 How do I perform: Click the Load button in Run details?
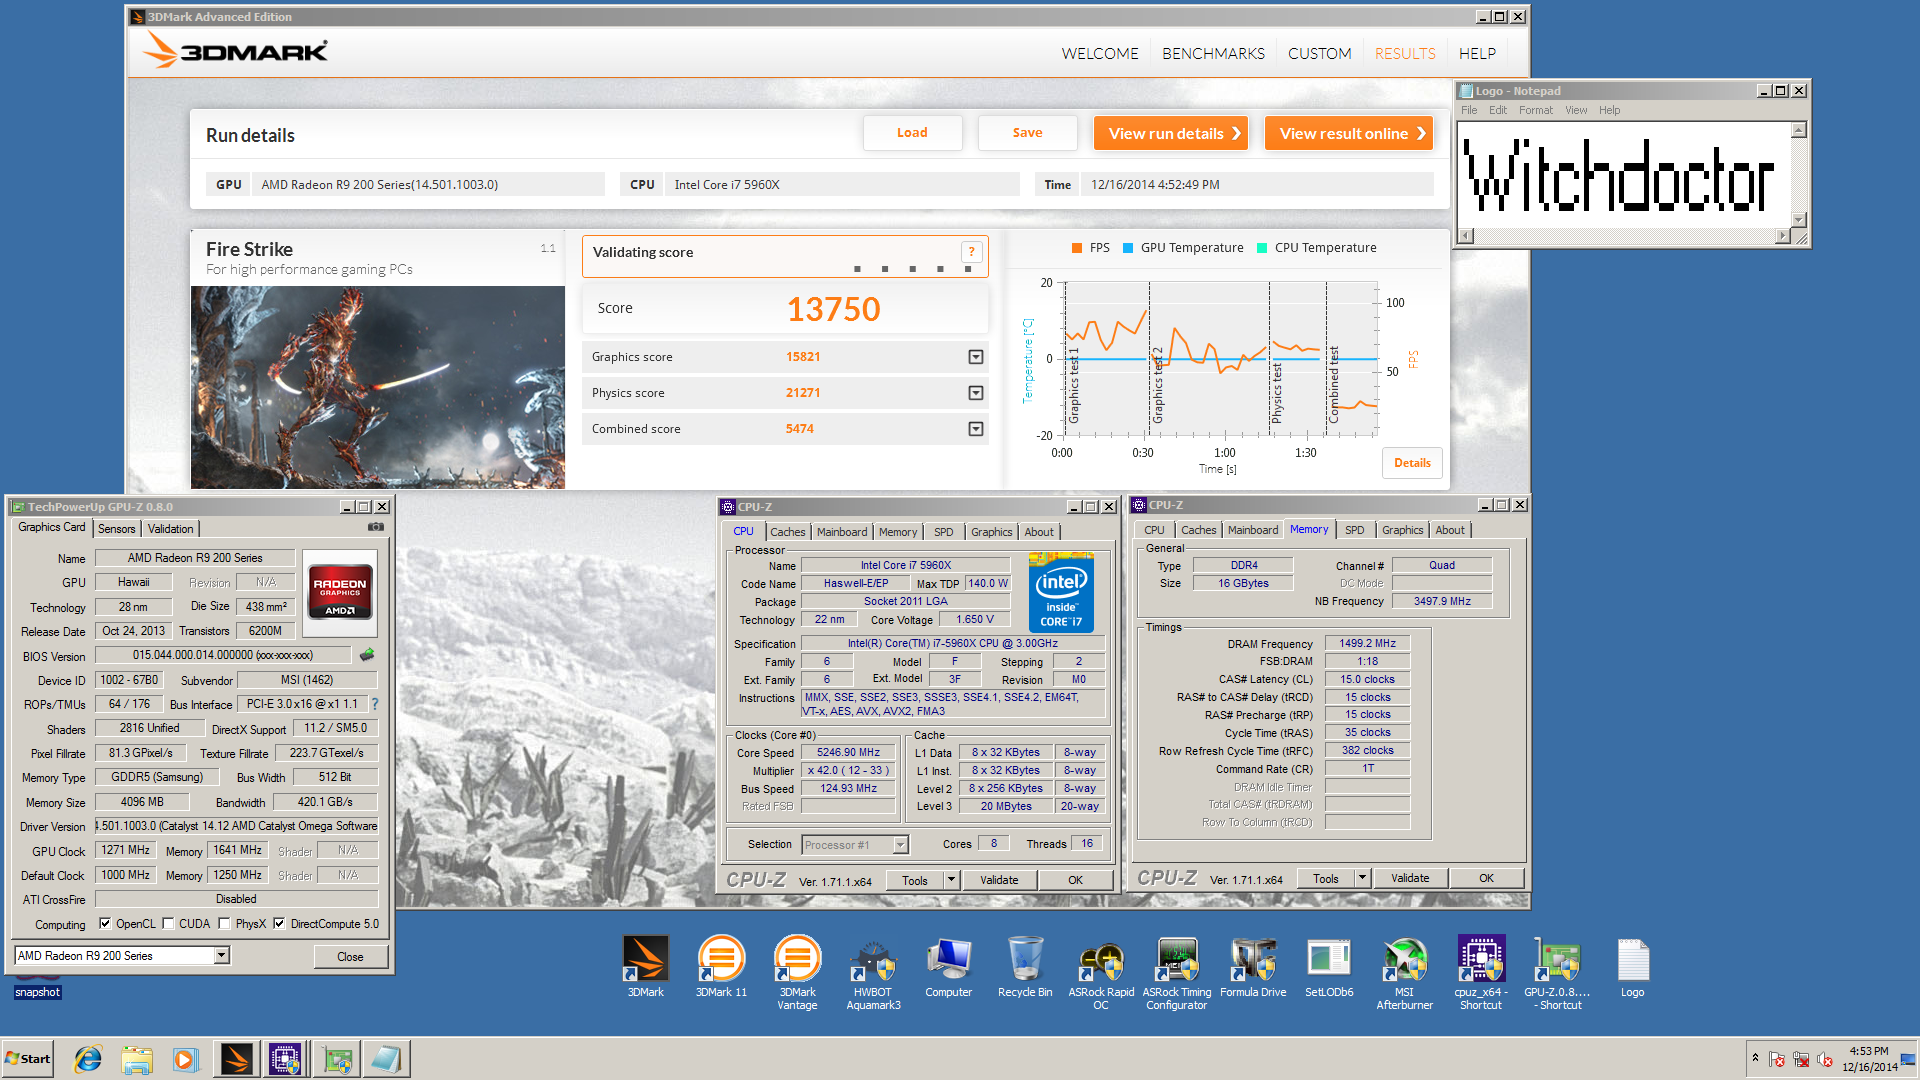[x=912, y=133]
